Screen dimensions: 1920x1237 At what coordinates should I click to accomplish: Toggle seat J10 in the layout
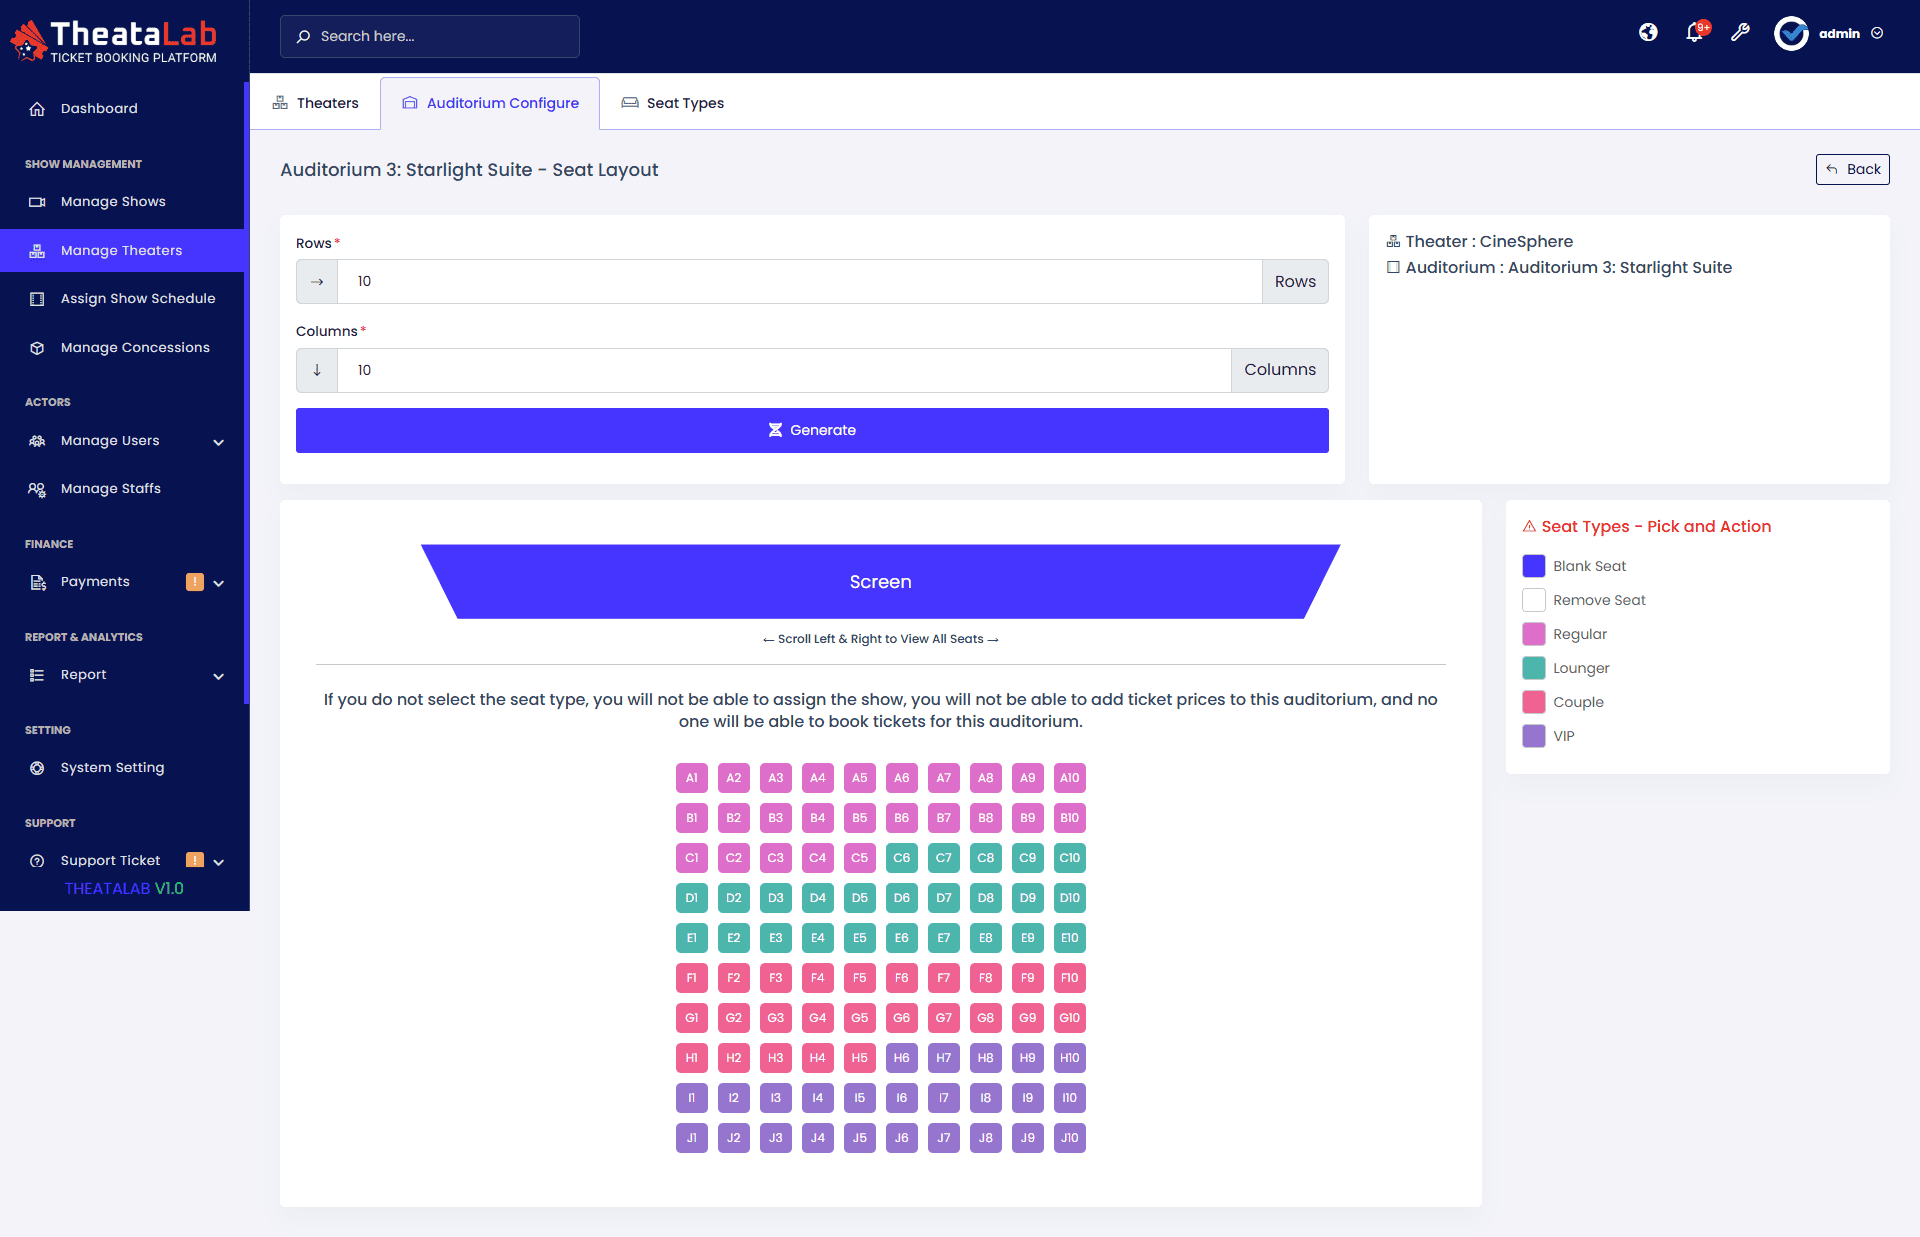(1069, 1138)
